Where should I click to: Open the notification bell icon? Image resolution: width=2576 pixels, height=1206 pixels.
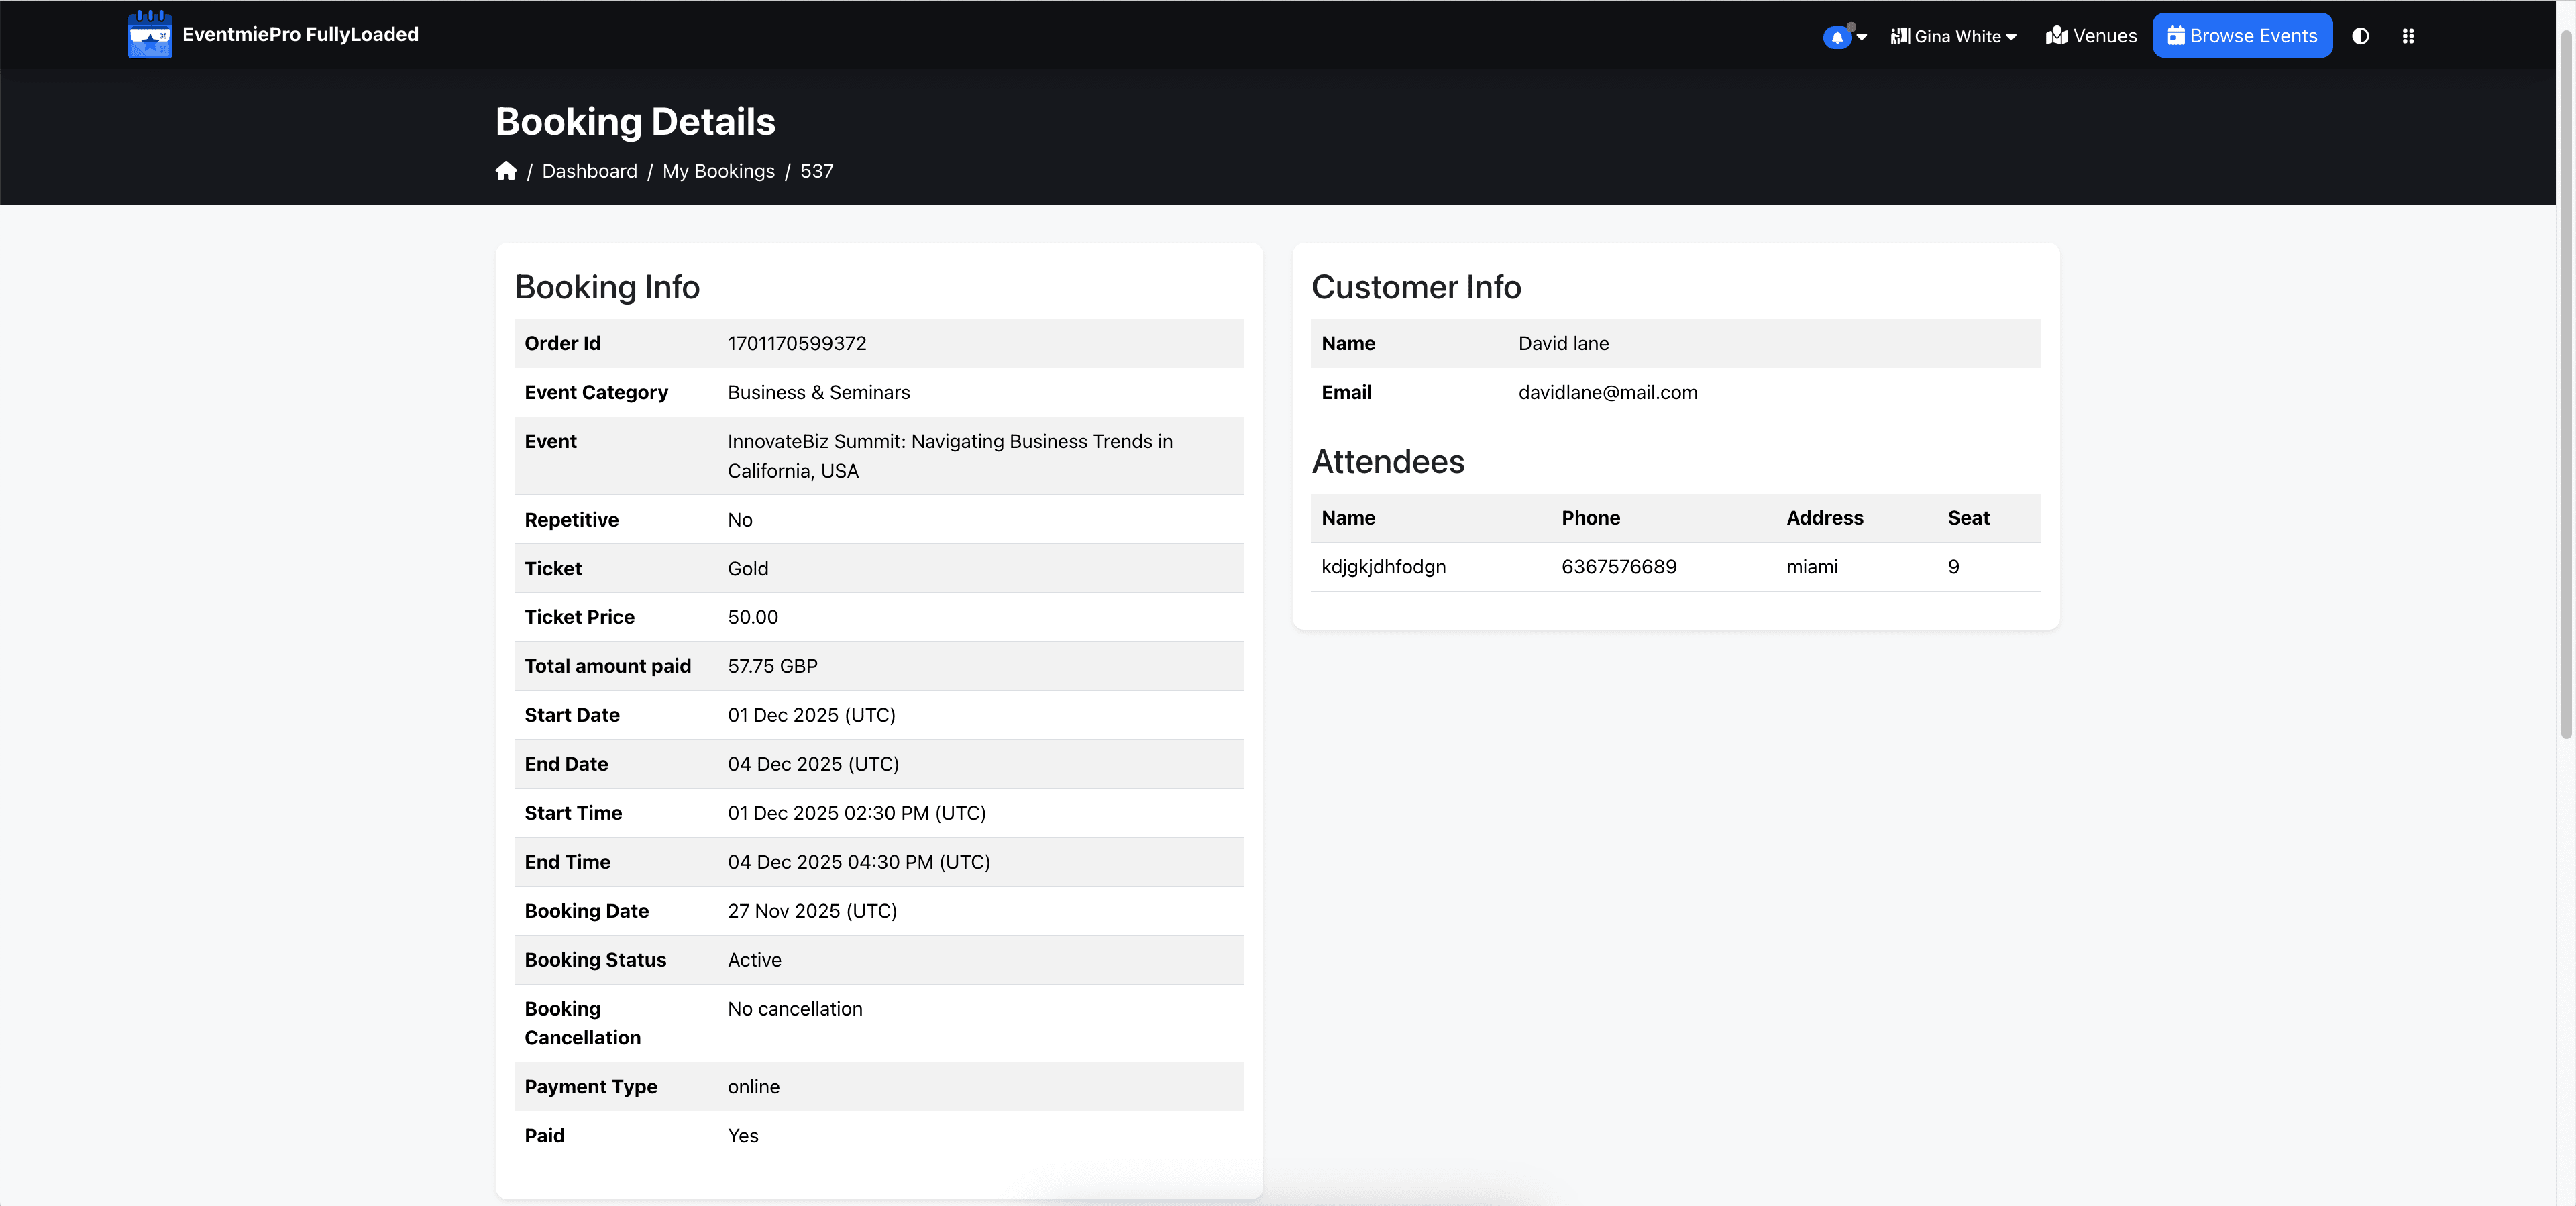click(1836, 37)
